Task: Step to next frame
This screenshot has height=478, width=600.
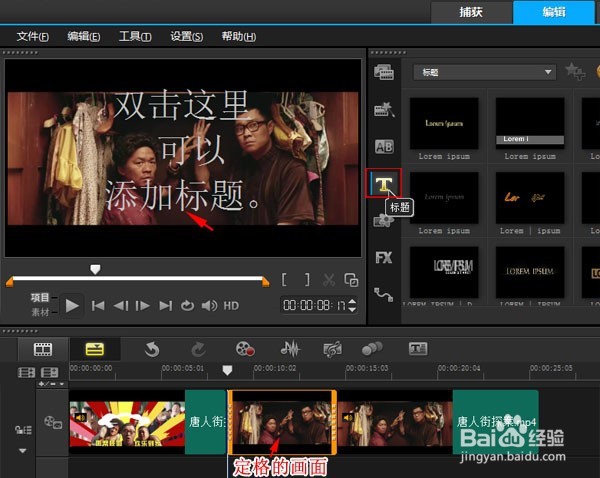Action: coord(143,306)
